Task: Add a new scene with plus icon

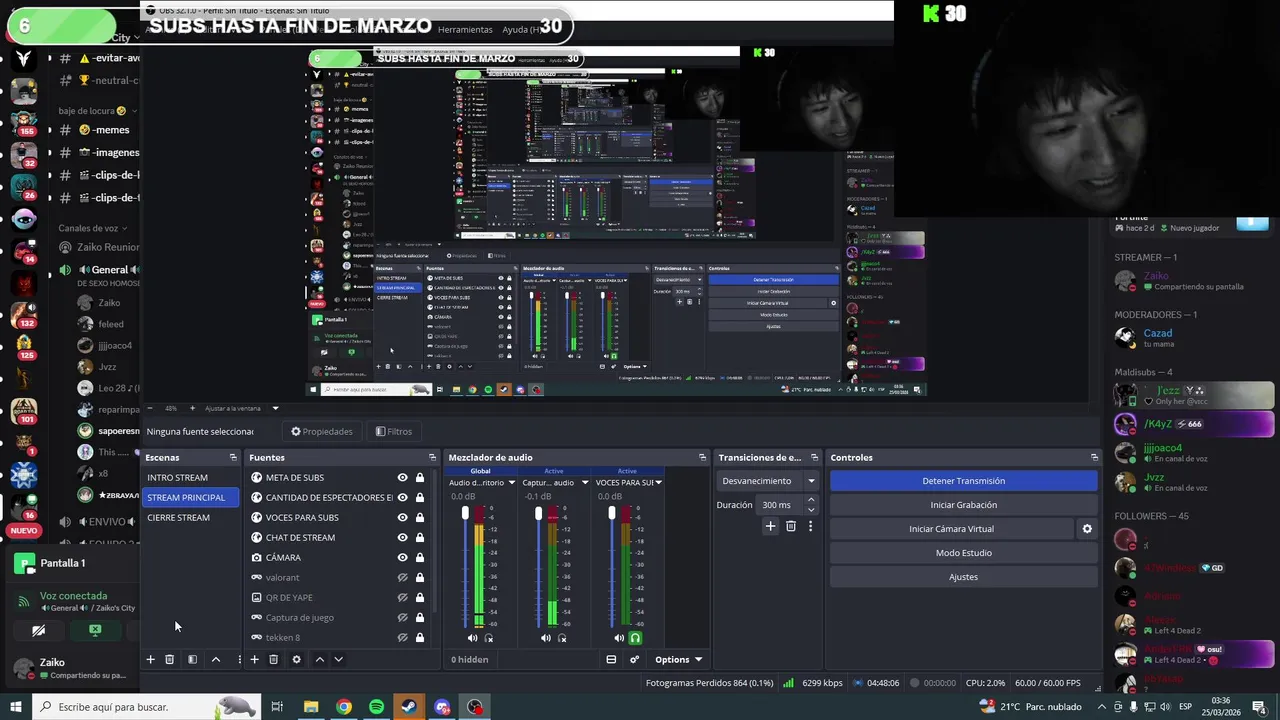Action: (151, 659)
